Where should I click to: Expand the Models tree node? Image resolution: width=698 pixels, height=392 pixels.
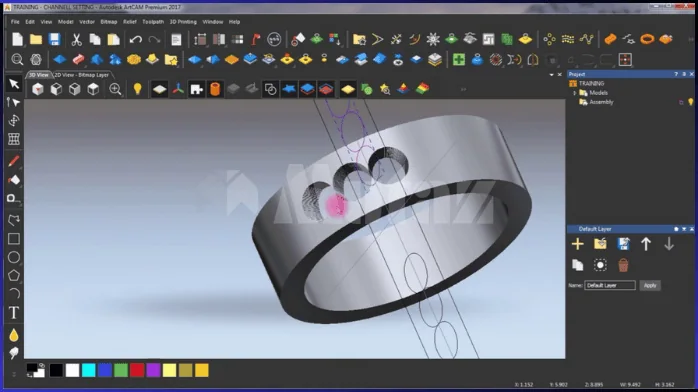[575, 93]
